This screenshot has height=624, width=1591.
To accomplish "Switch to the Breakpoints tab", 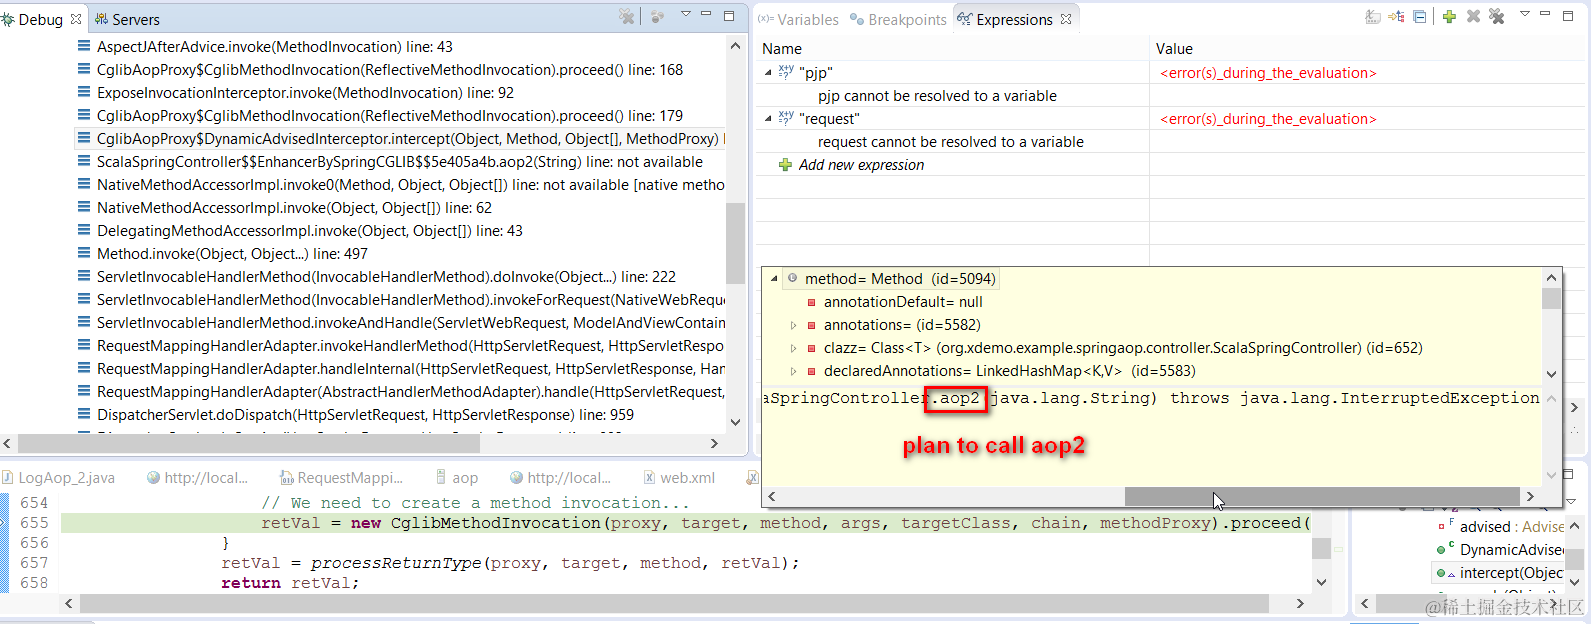I will pos(898,19).
